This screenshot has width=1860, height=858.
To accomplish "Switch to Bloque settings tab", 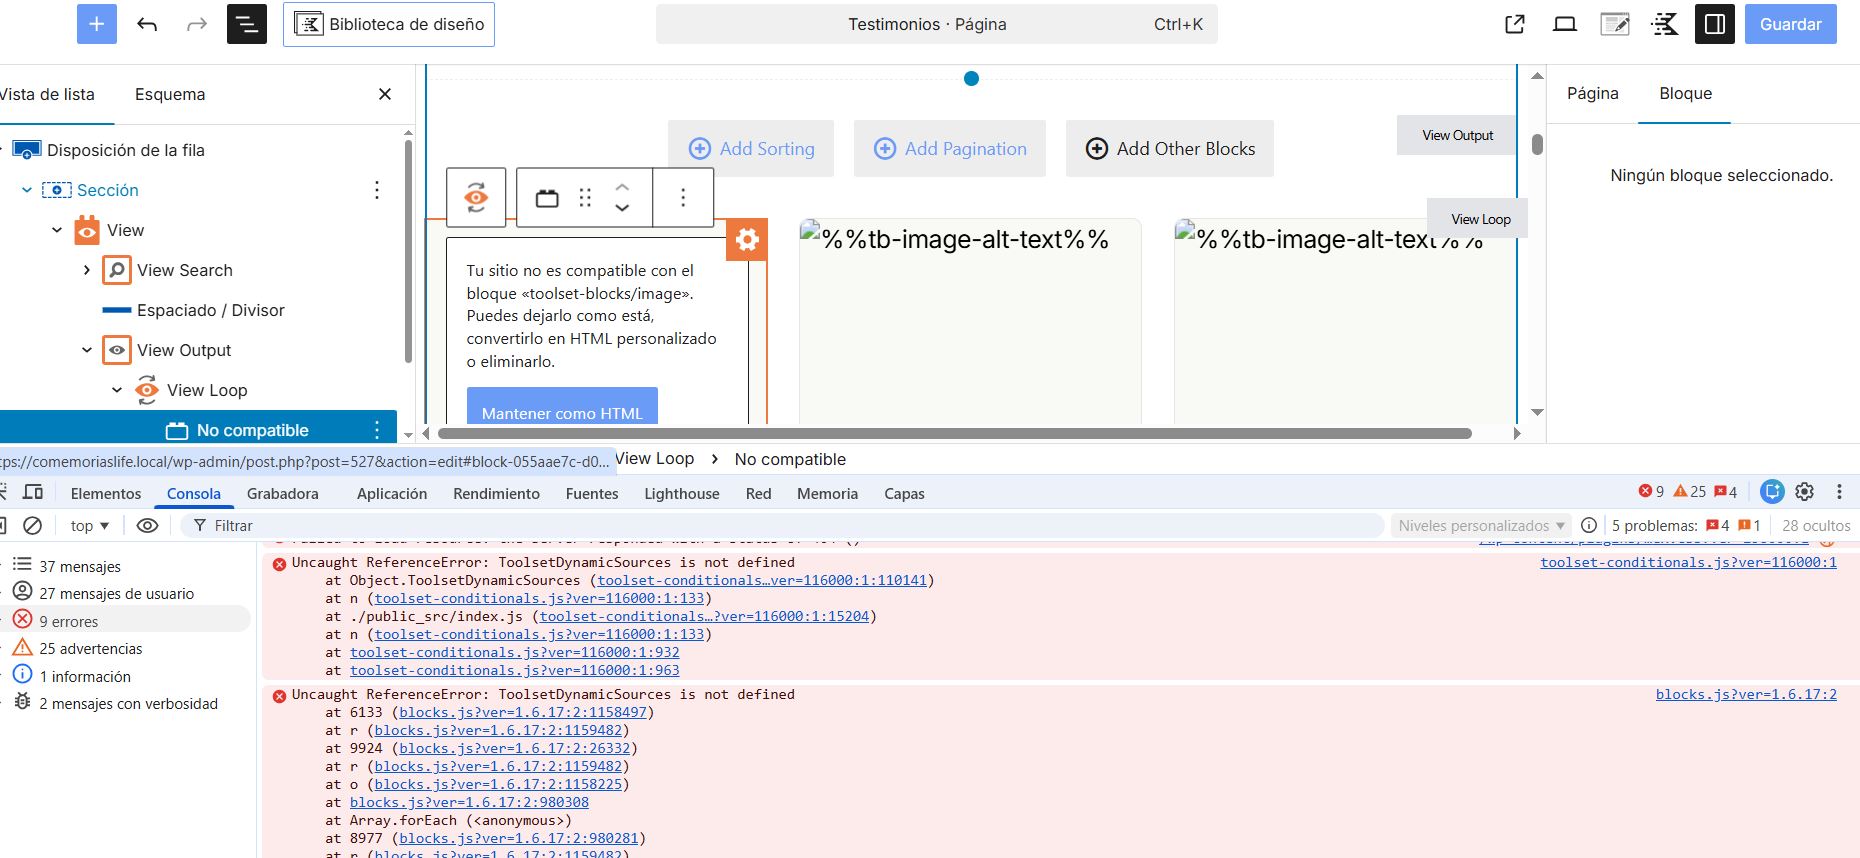I will point(1685,93).
